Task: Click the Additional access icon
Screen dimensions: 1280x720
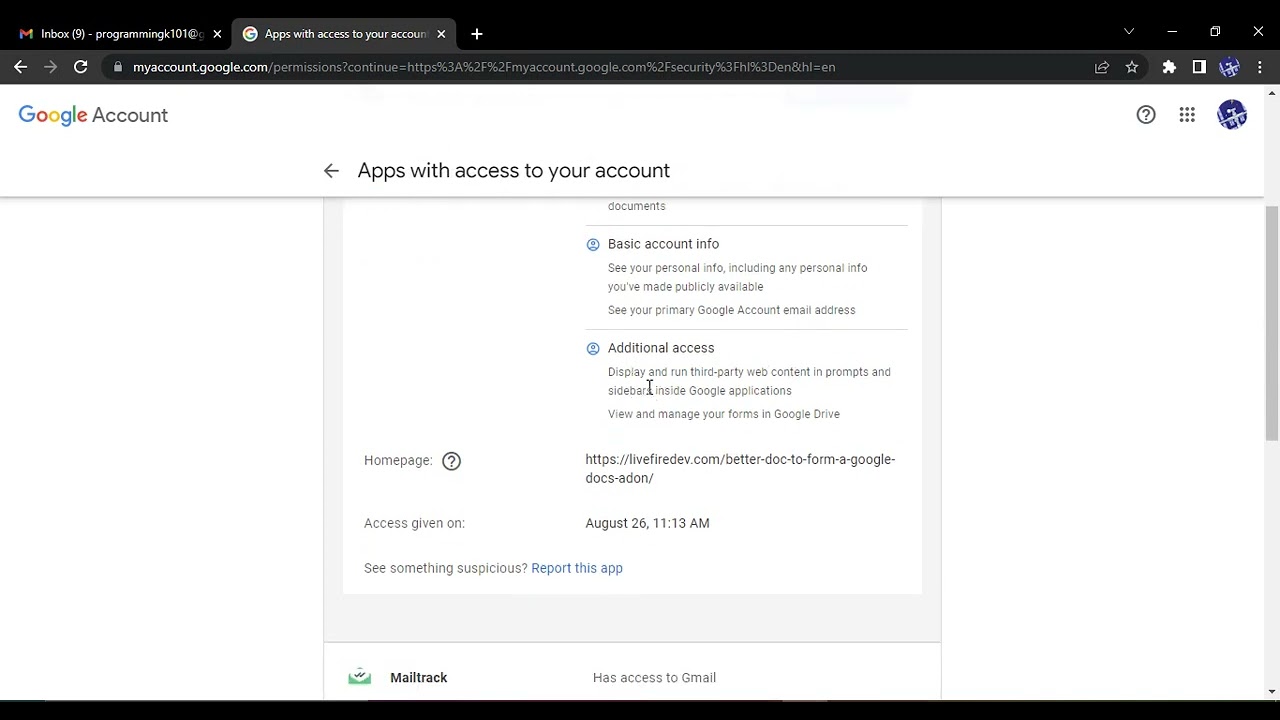Action: coord(593,348)
